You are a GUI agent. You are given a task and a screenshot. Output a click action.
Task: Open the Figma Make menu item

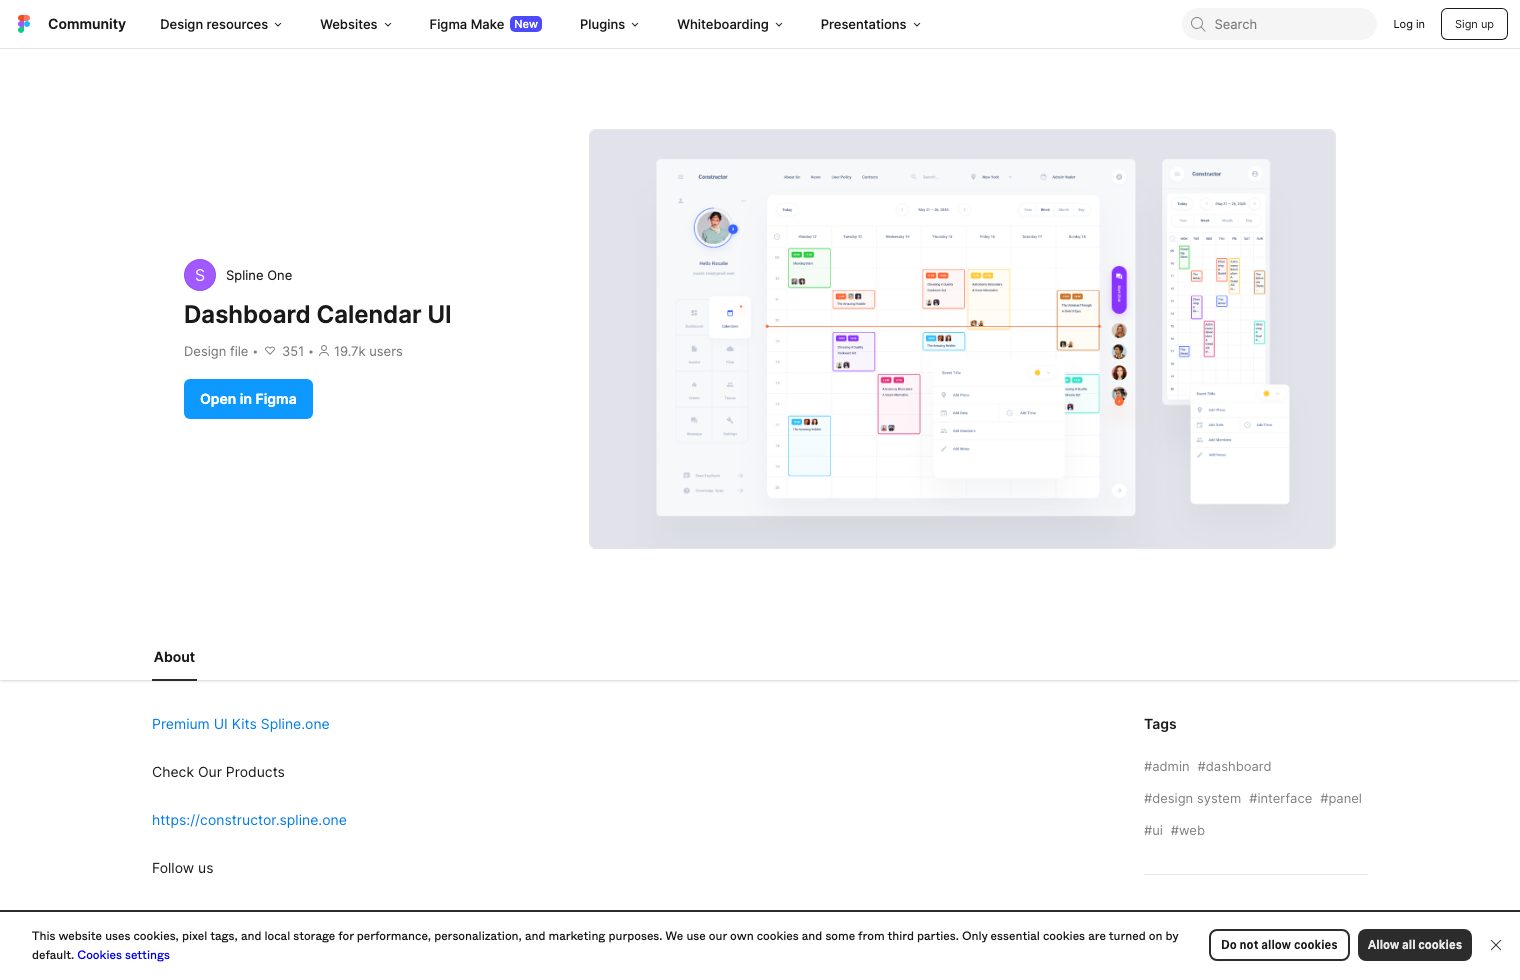(466, 24)
